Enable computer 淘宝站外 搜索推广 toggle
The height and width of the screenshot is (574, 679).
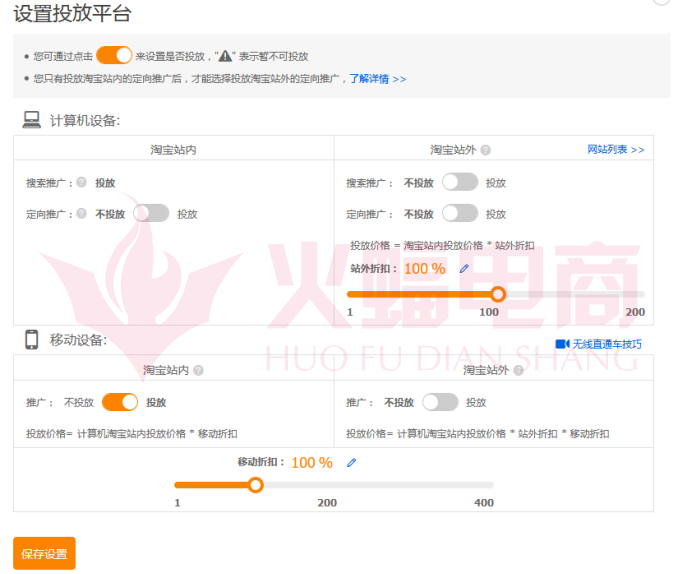[460, 182]
